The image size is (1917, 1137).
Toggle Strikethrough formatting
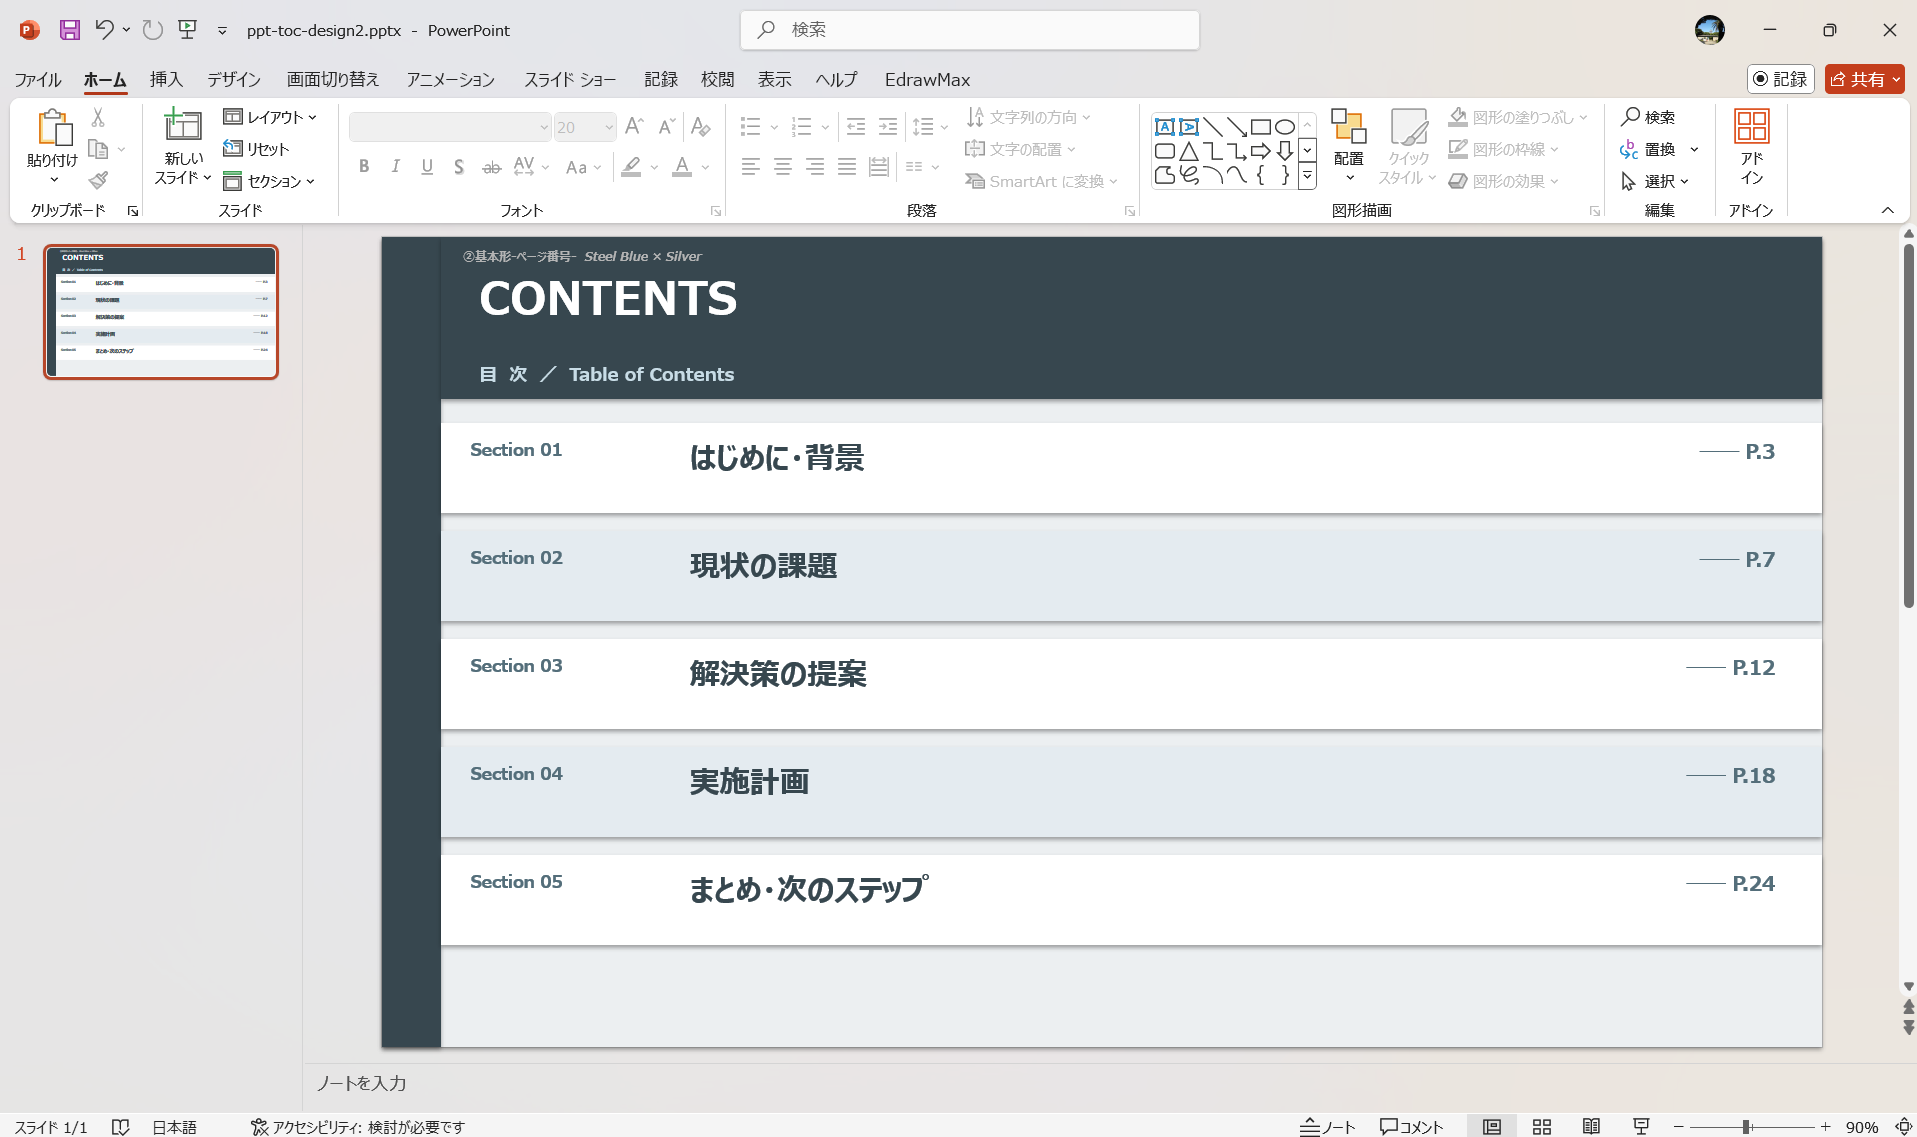(491, 167)
